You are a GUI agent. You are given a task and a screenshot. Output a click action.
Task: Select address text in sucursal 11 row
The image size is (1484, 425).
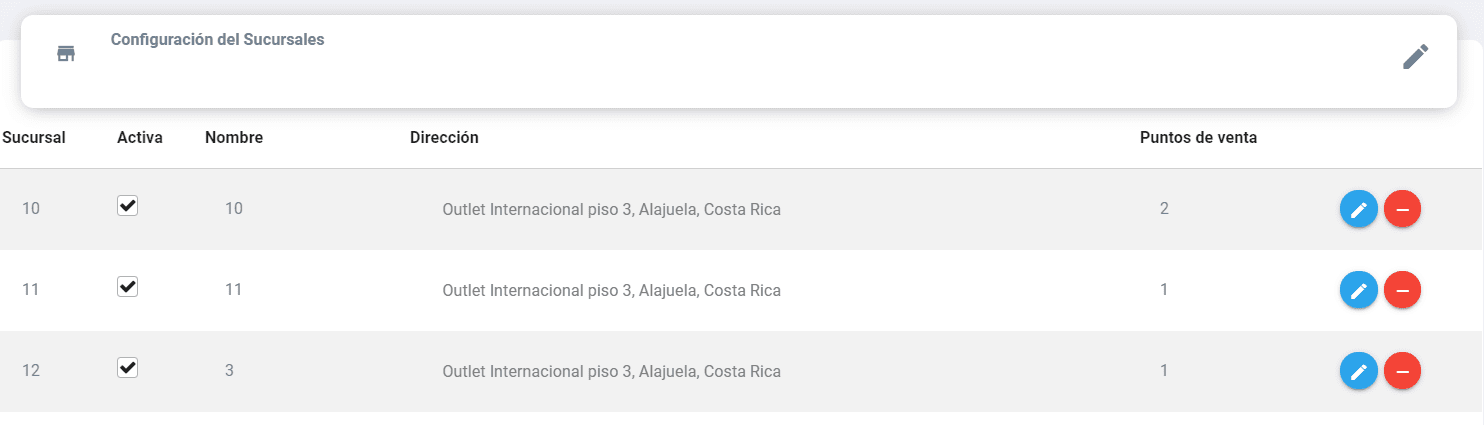coord(611,290)
